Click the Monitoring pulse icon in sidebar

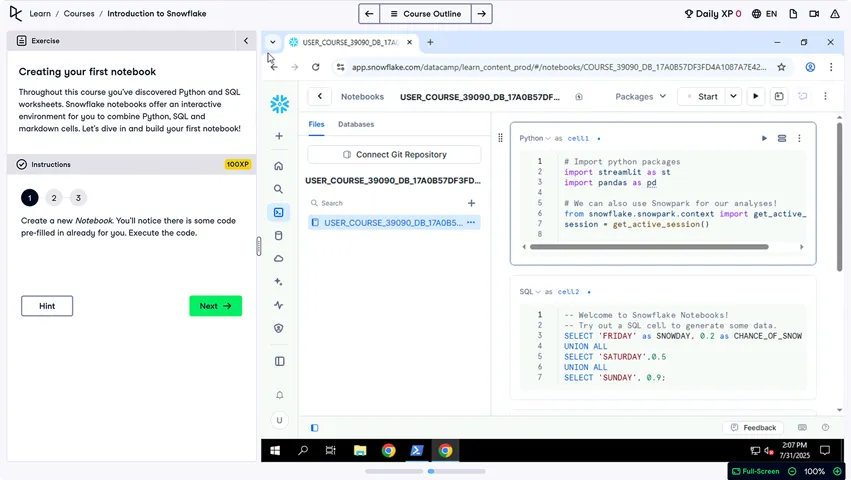pyautogui.click(x=278, y=305)
